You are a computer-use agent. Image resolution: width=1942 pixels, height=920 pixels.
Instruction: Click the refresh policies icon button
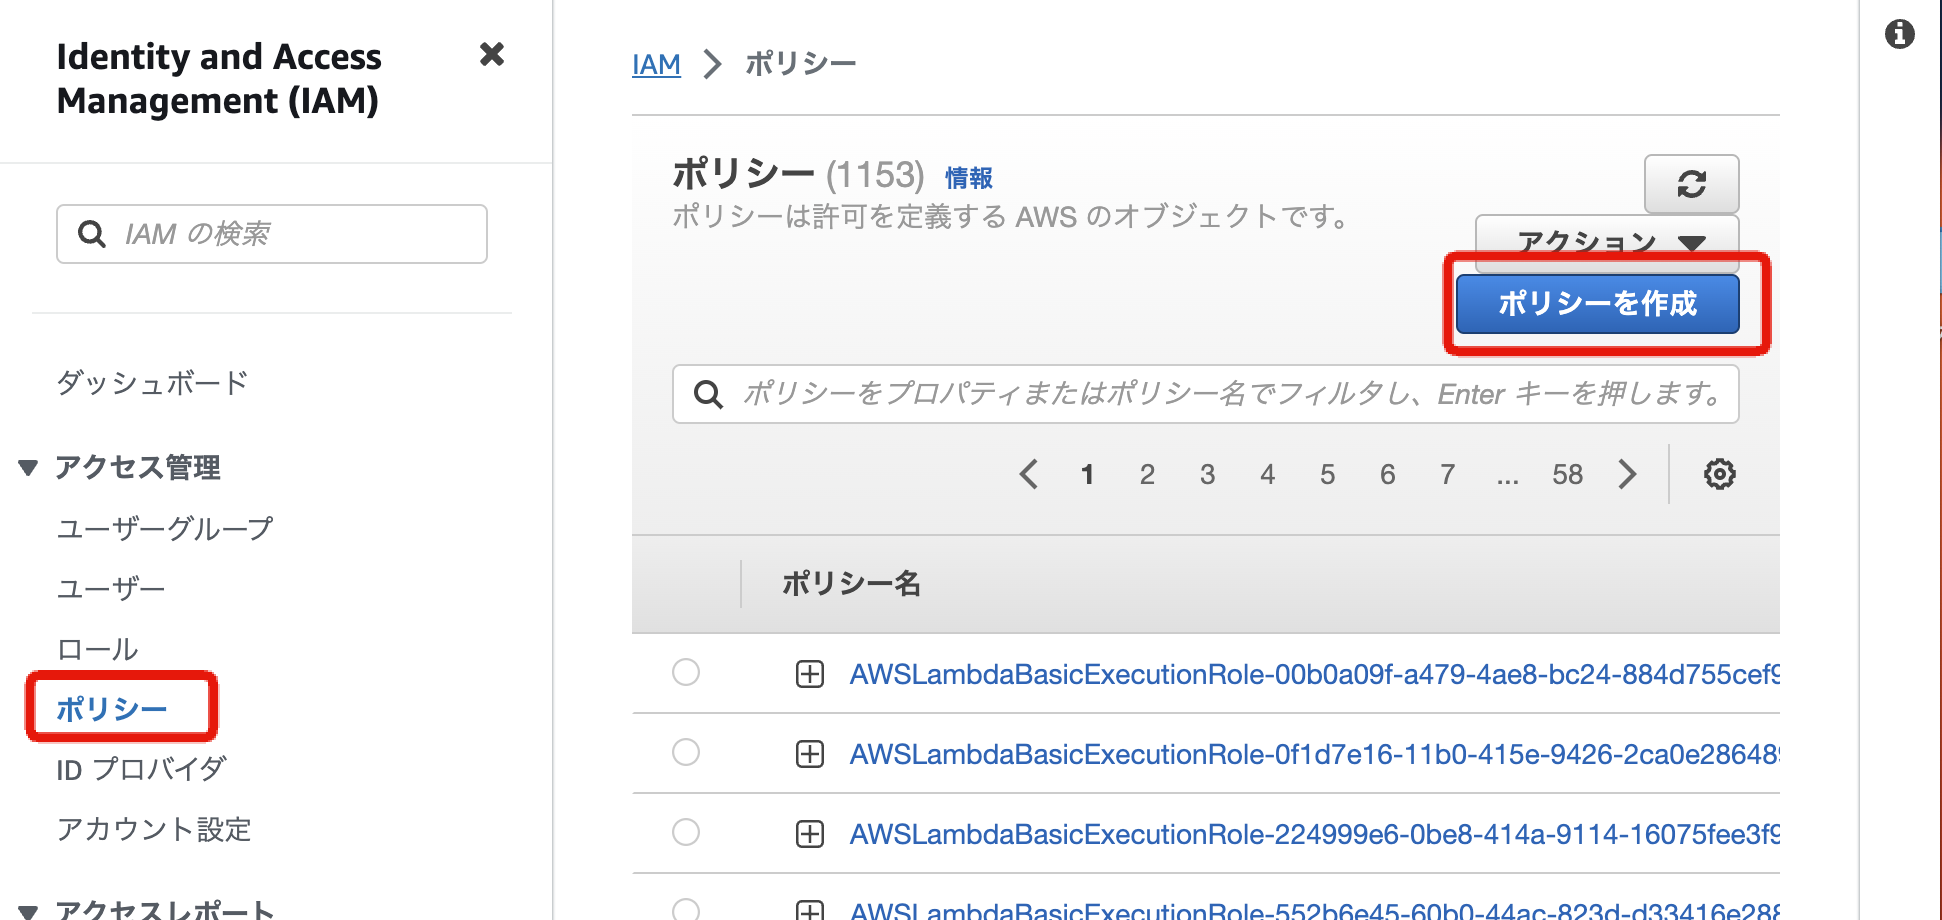1691,184
